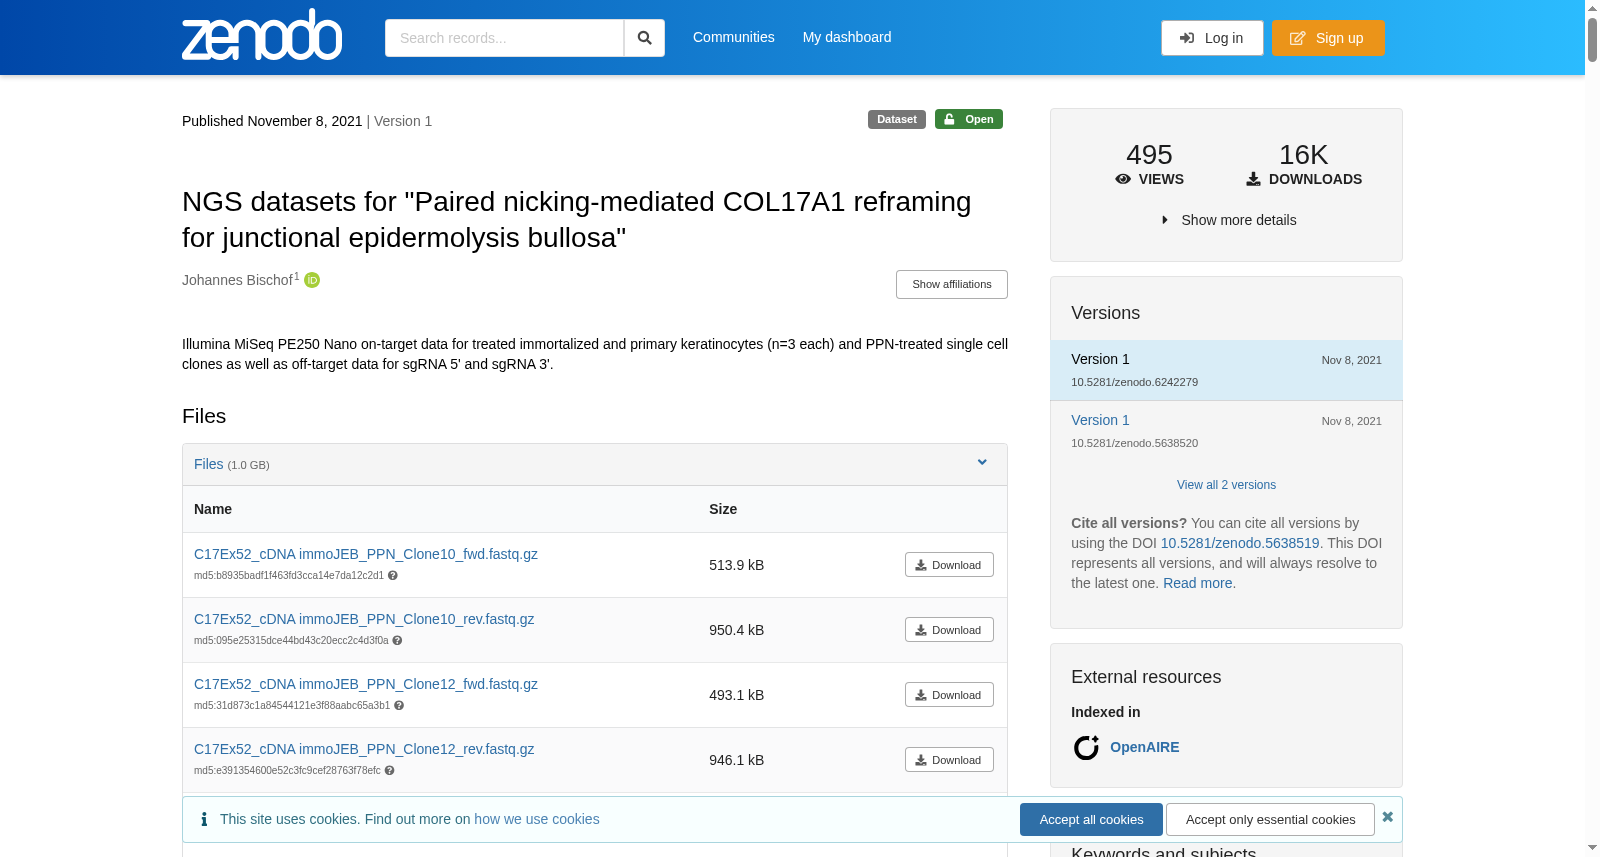Viewport: 1600px width, 857px height.
Task: Click the Sign up button
Action: click(1328, 38)
